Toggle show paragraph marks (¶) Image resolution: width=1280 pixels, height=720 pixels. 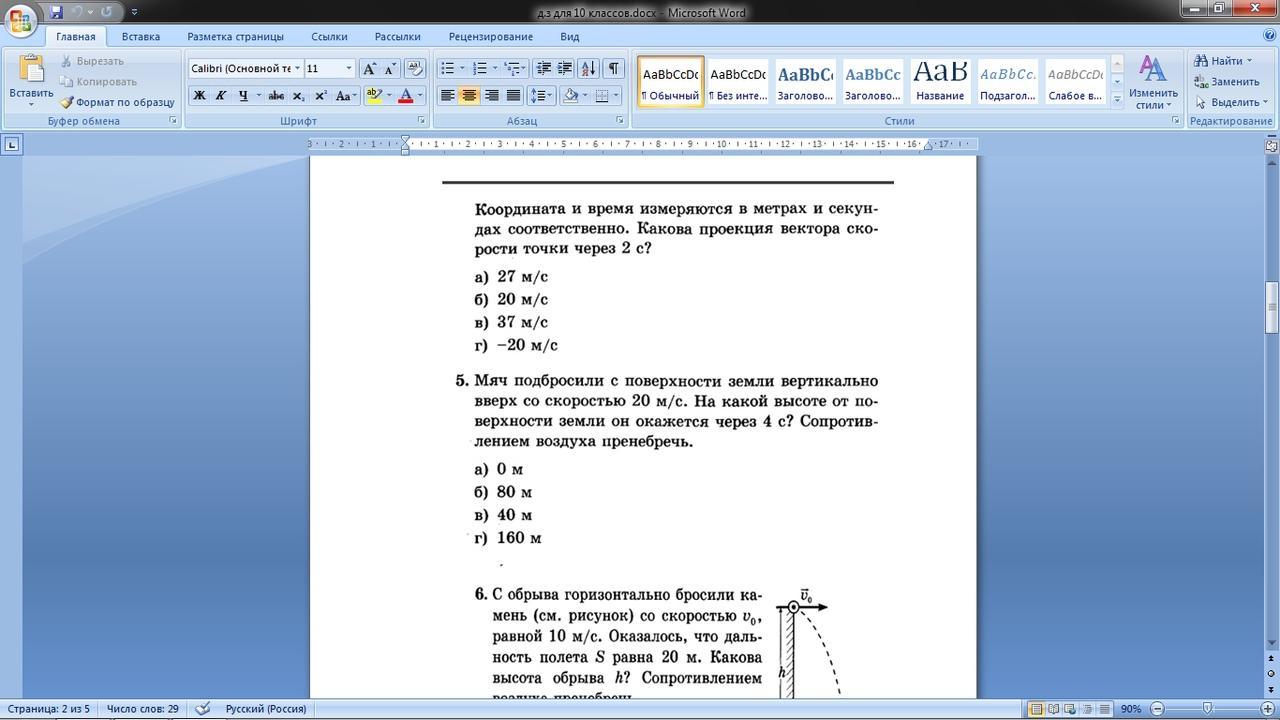pos(613,68)
